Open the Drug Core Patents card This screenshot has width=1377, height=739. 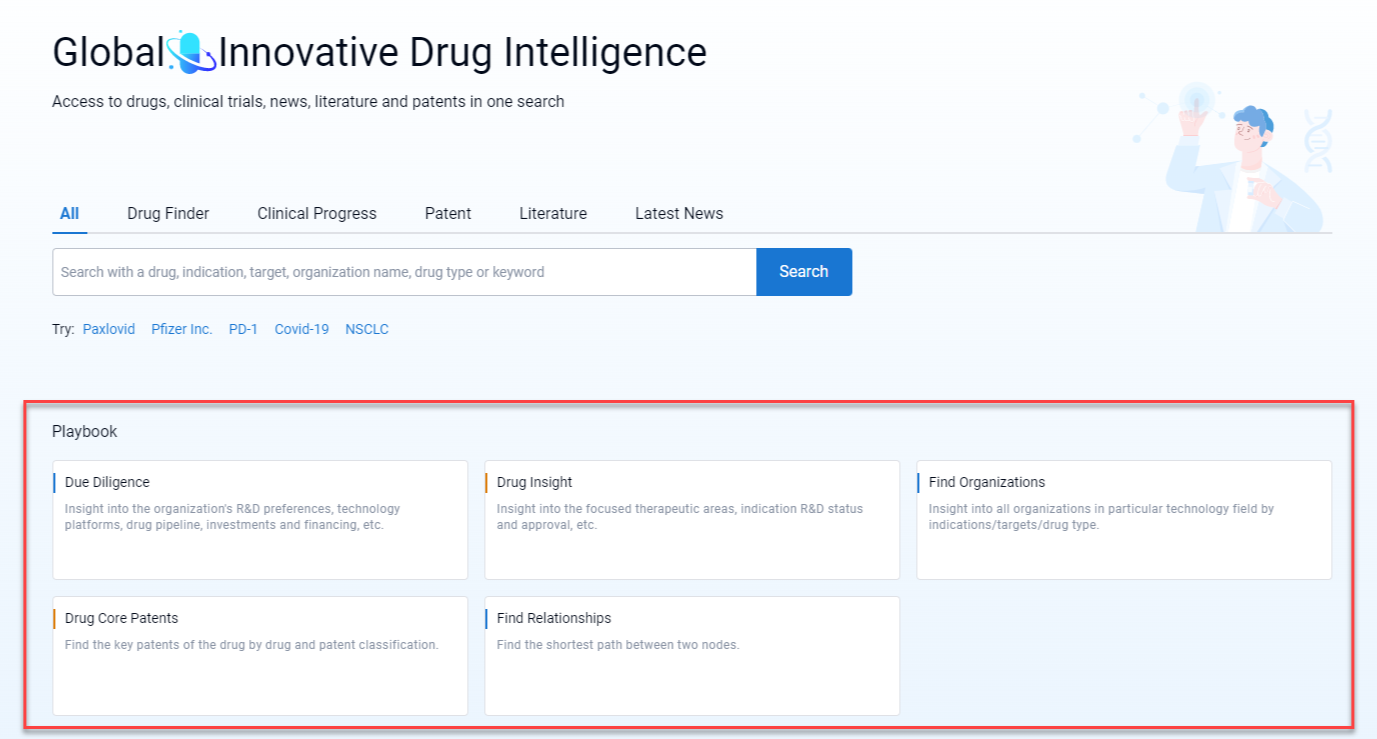[x=260, y=656]
